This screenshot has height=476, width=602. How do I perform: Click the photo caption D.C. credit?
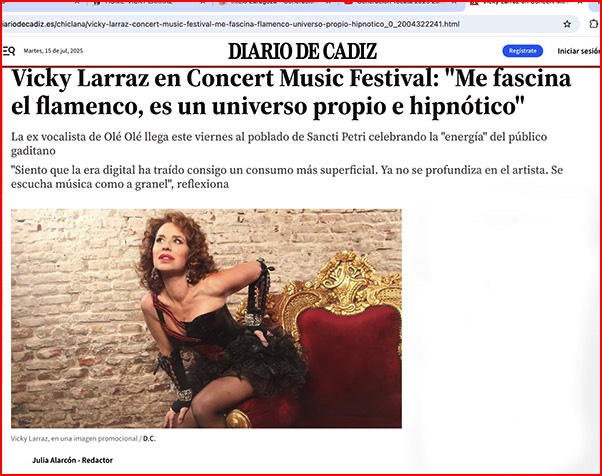click(149, 438)
